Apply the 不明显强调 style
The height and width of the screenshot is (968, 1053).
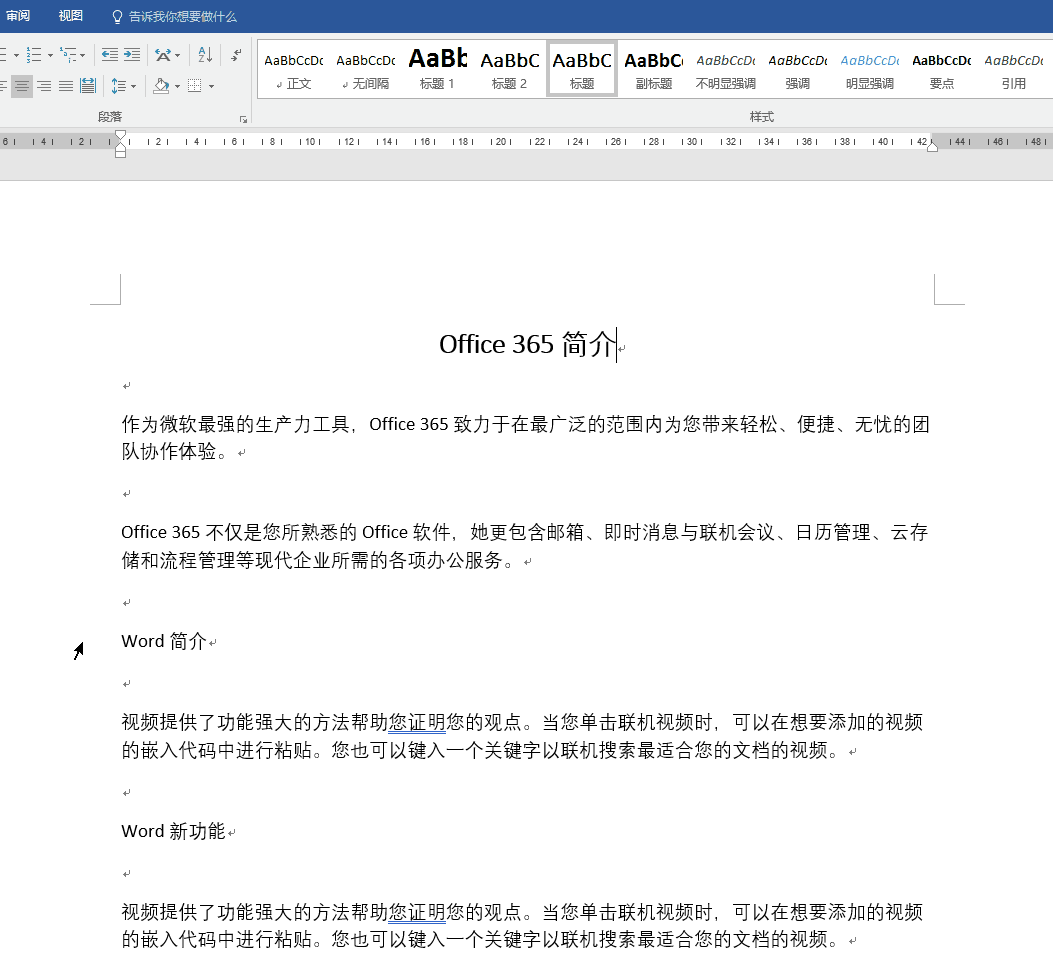coord(725,69)
